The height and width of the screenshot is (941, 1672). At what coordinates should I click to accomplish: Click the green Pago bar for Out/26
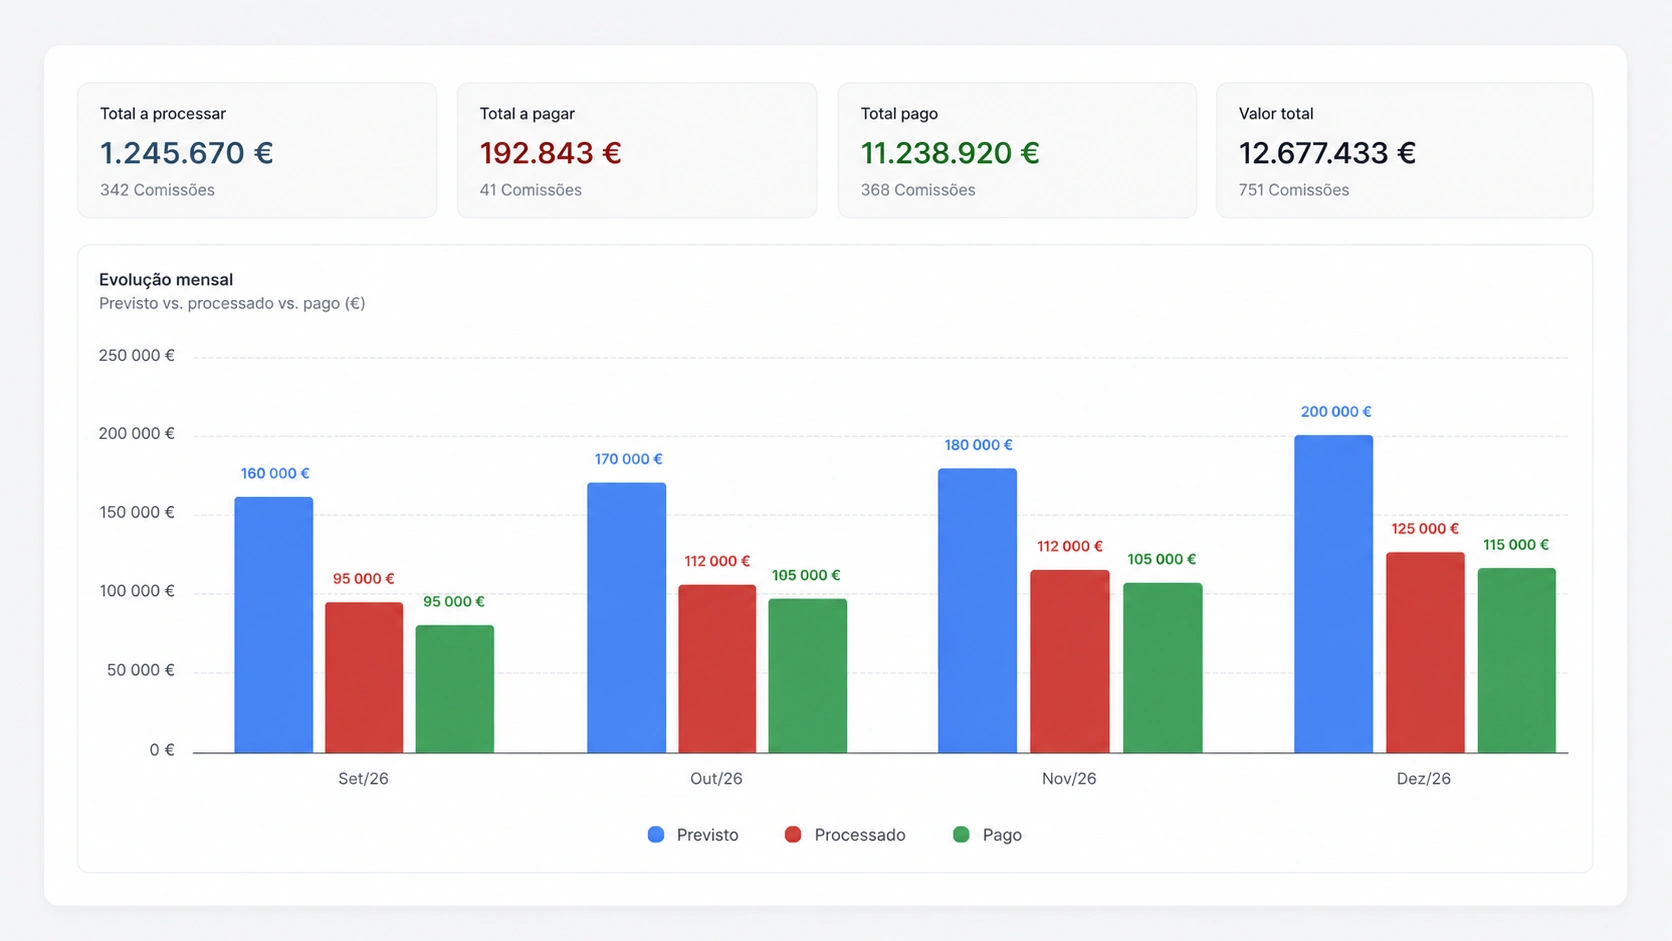tap(807, 676)
